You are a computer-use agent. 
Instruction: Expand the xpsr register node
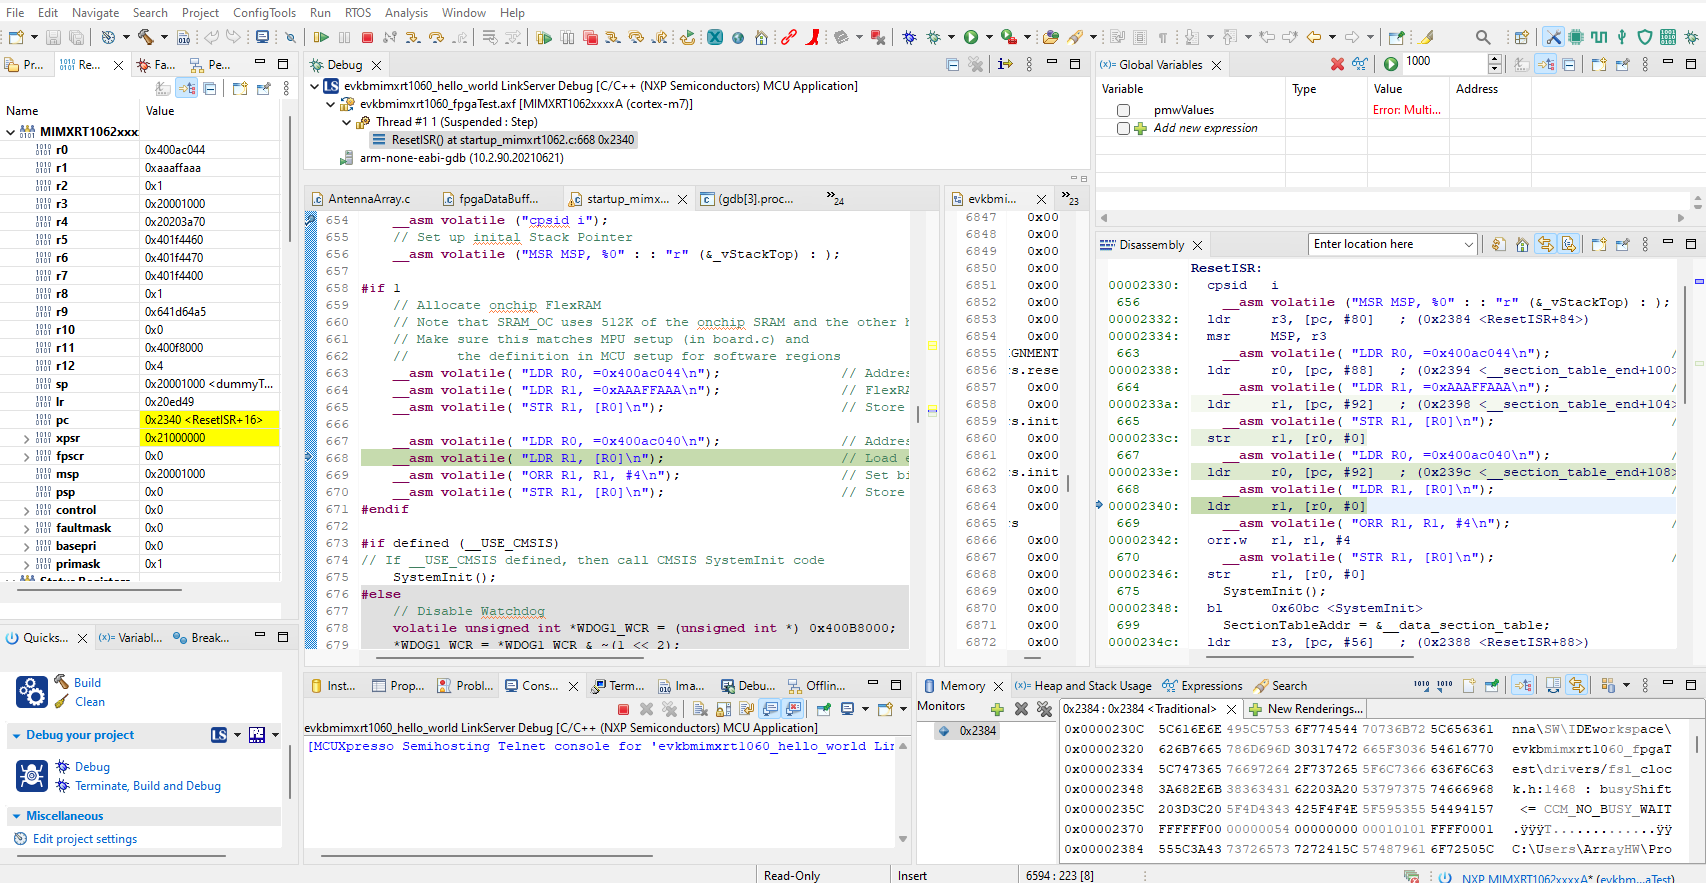coord(26,438)
